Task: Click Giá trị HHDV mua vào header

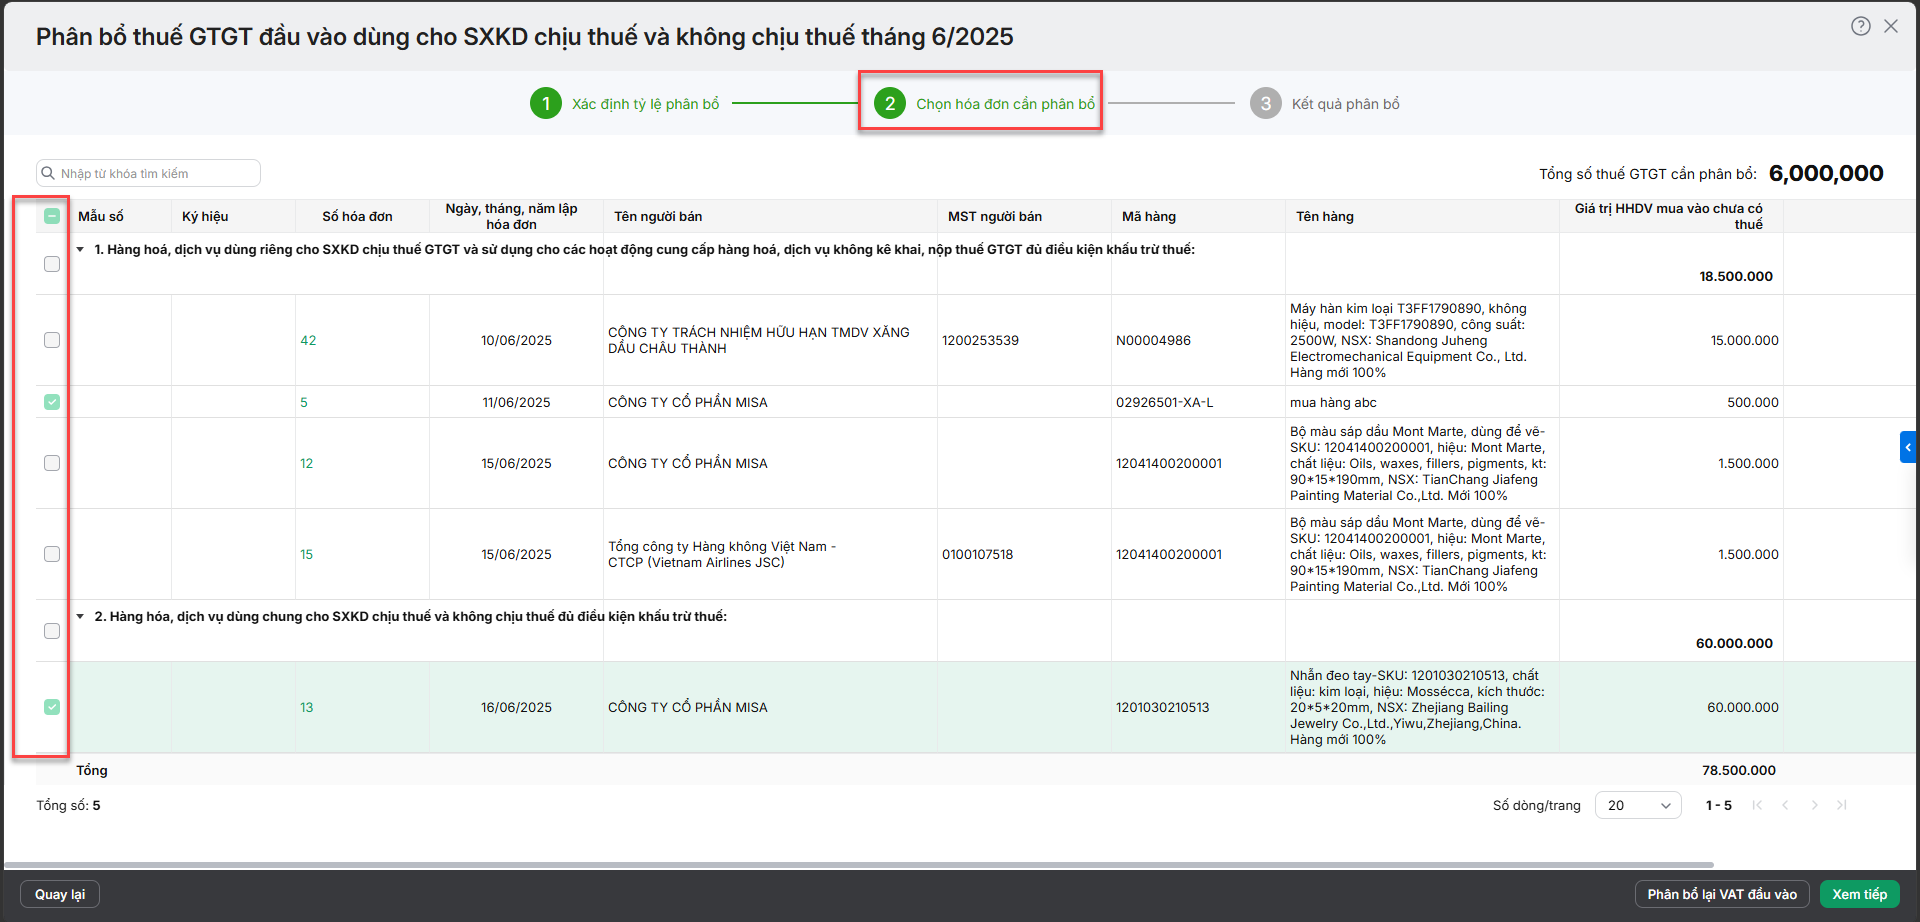Action: 1669,216
